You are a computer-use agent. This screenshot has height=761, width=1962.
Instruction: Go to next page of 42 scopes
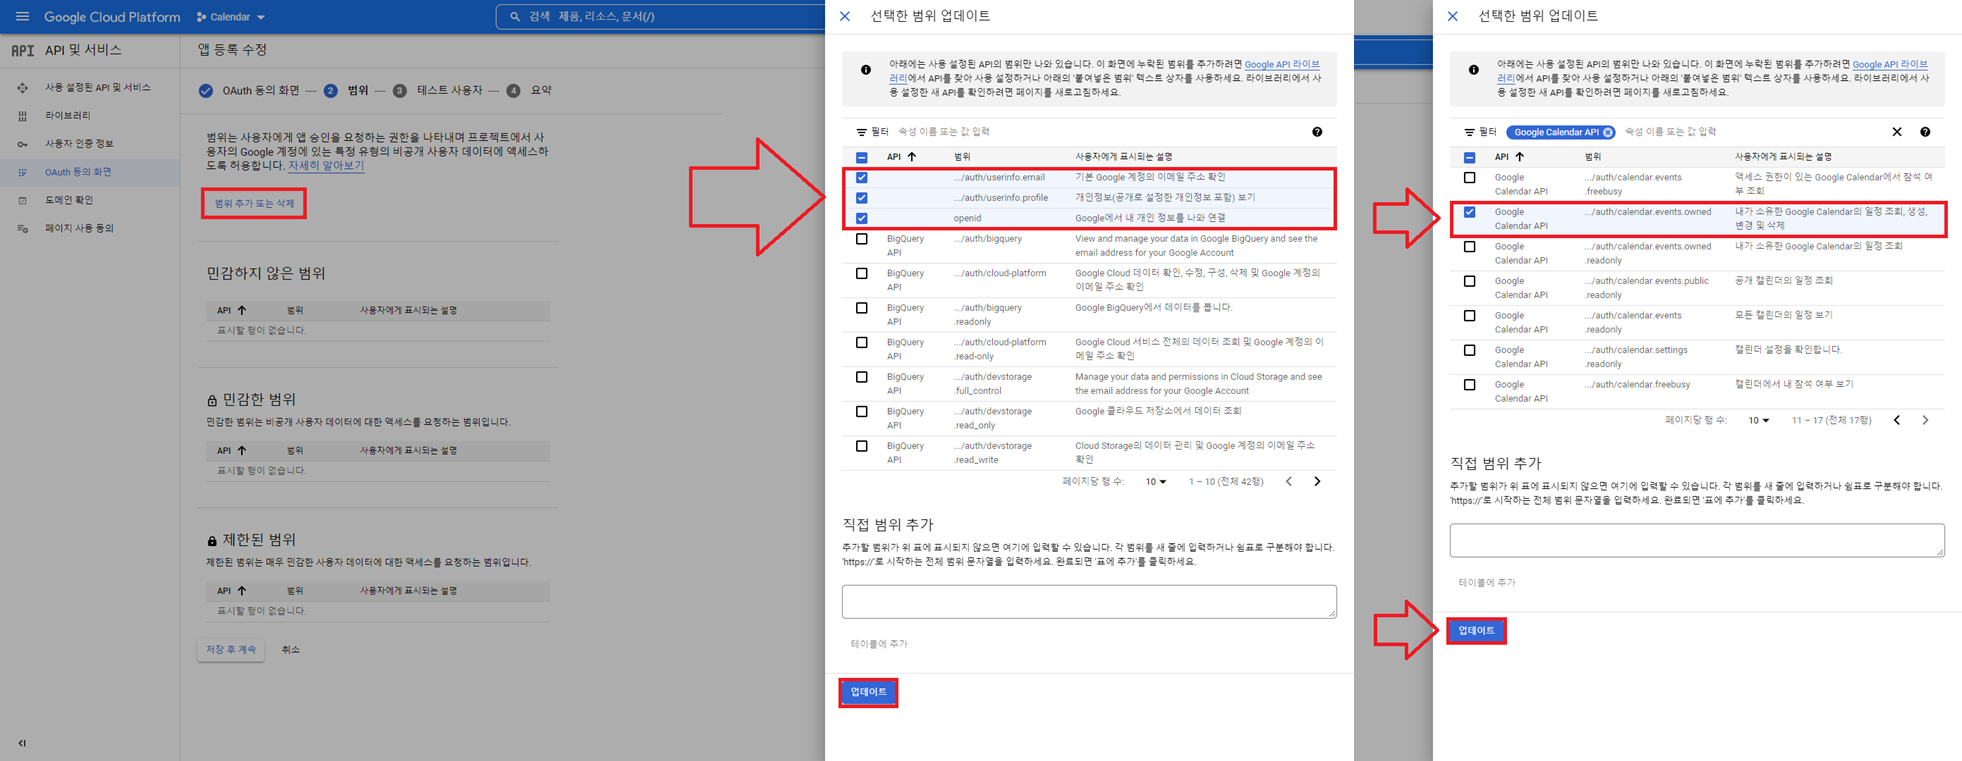pyautogui.click(x=1317, y=482)
